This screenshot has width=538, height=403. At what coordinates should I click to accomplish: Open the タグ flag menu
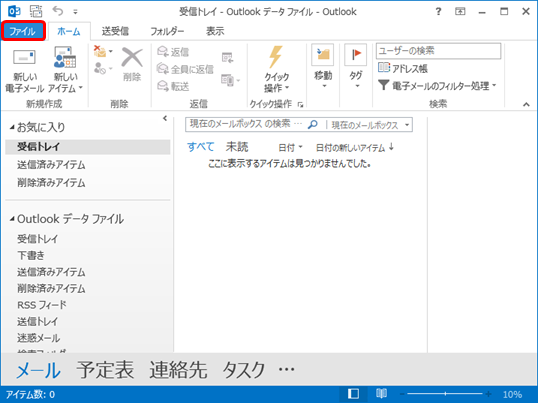coord(355,67)
